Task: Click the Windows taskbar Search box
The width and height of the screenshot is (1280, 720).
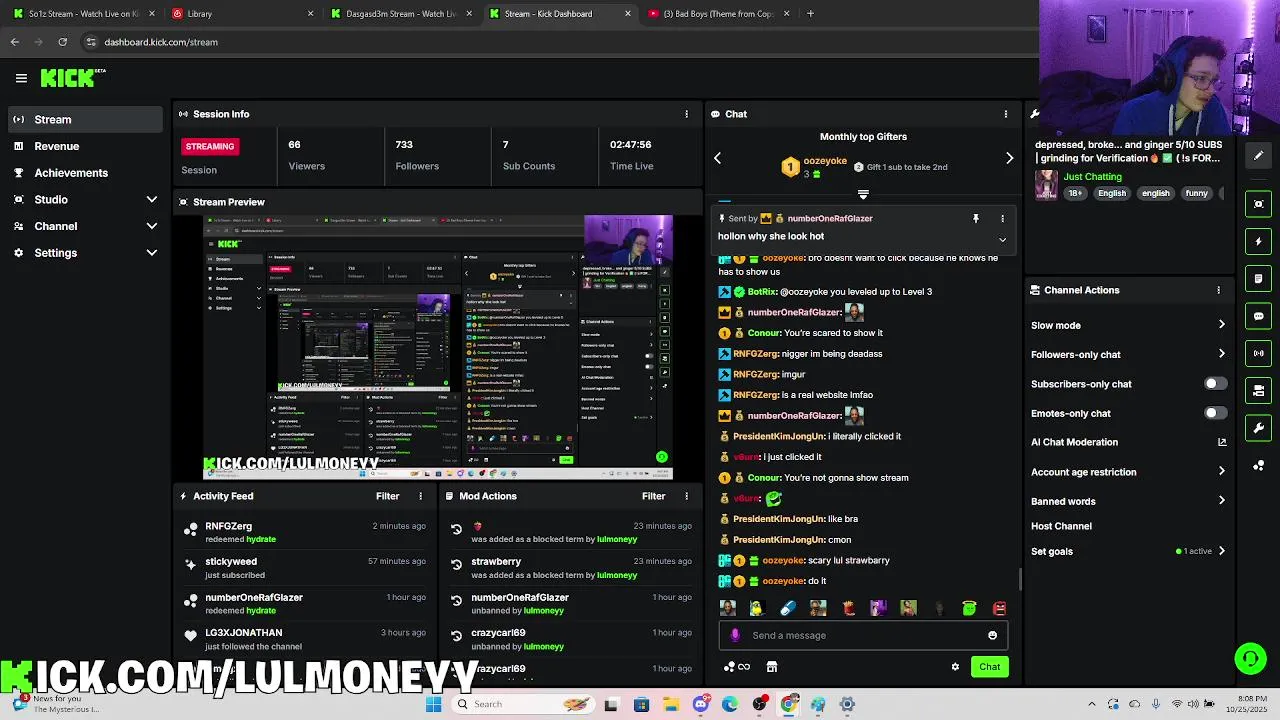Action: (522, 704)
